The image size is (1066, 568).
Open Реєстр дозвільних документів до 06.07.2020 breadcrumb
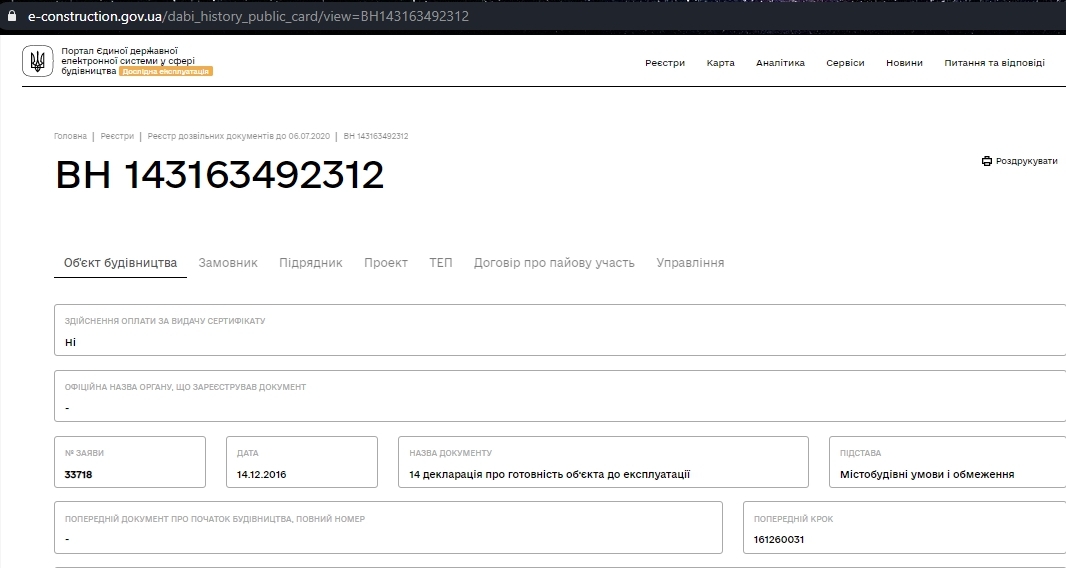click(239, 136)
